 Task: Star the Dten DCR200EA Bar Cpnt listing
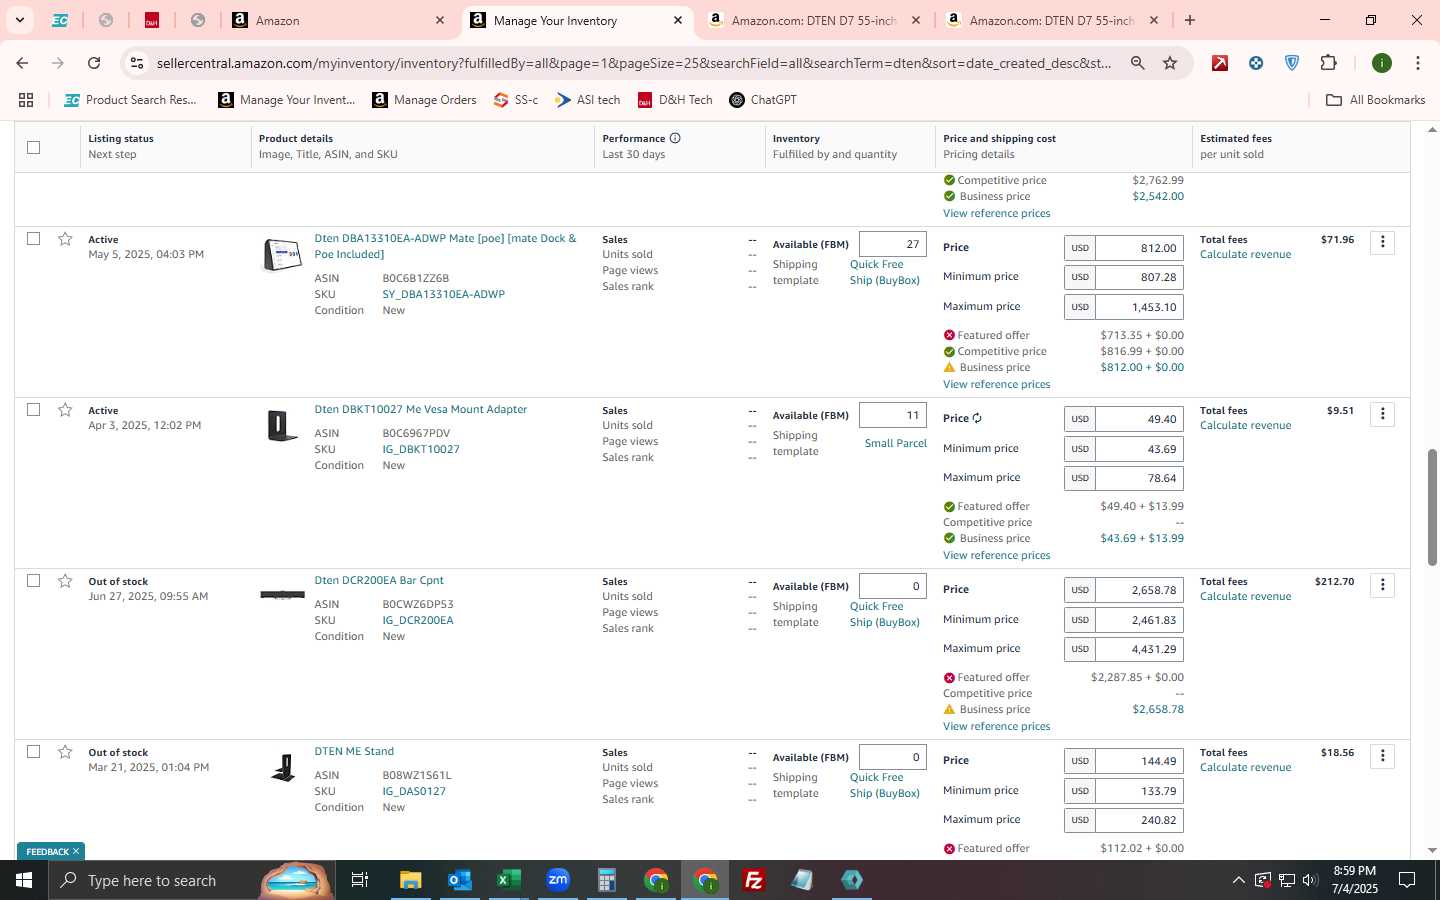(65, 581)
